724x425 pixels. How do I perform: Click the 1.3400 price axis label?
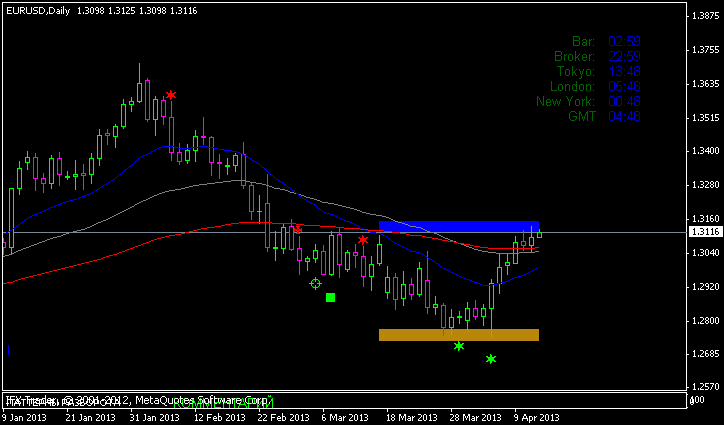pos(705,151)
